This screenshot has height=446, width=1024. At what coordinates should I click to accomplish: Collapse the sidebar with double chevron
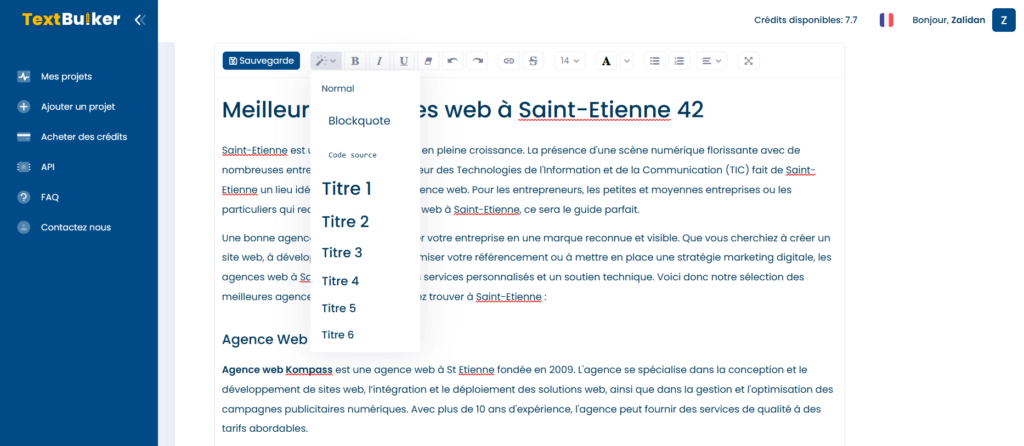139,19
